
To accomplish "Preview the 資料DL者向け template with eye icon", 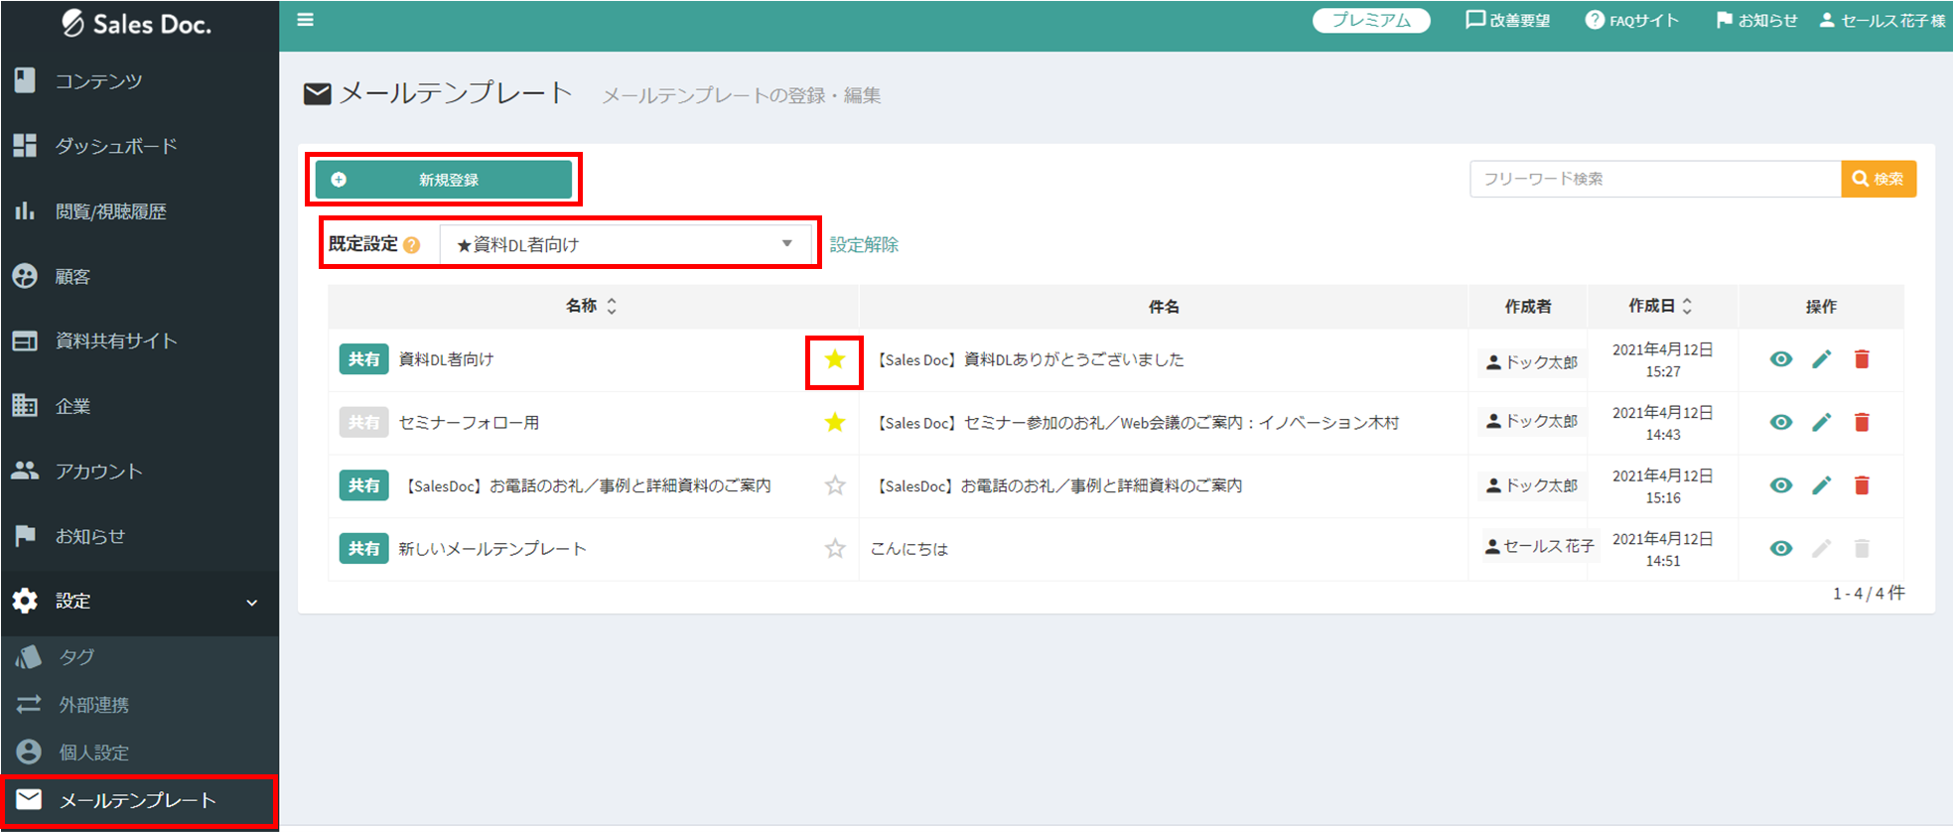I will [1781, 359].
